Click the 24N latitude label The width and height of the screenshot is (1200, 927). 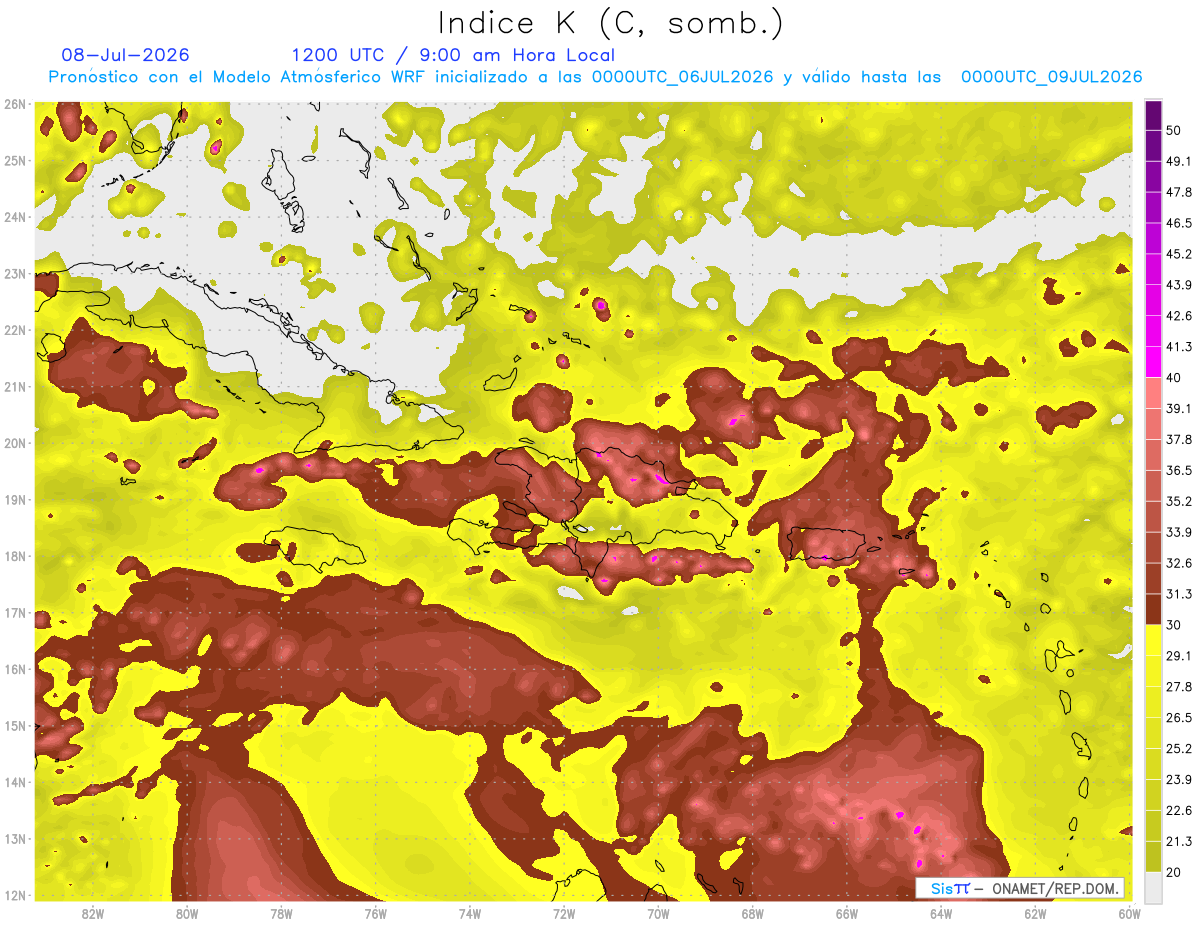coord(15,217)
